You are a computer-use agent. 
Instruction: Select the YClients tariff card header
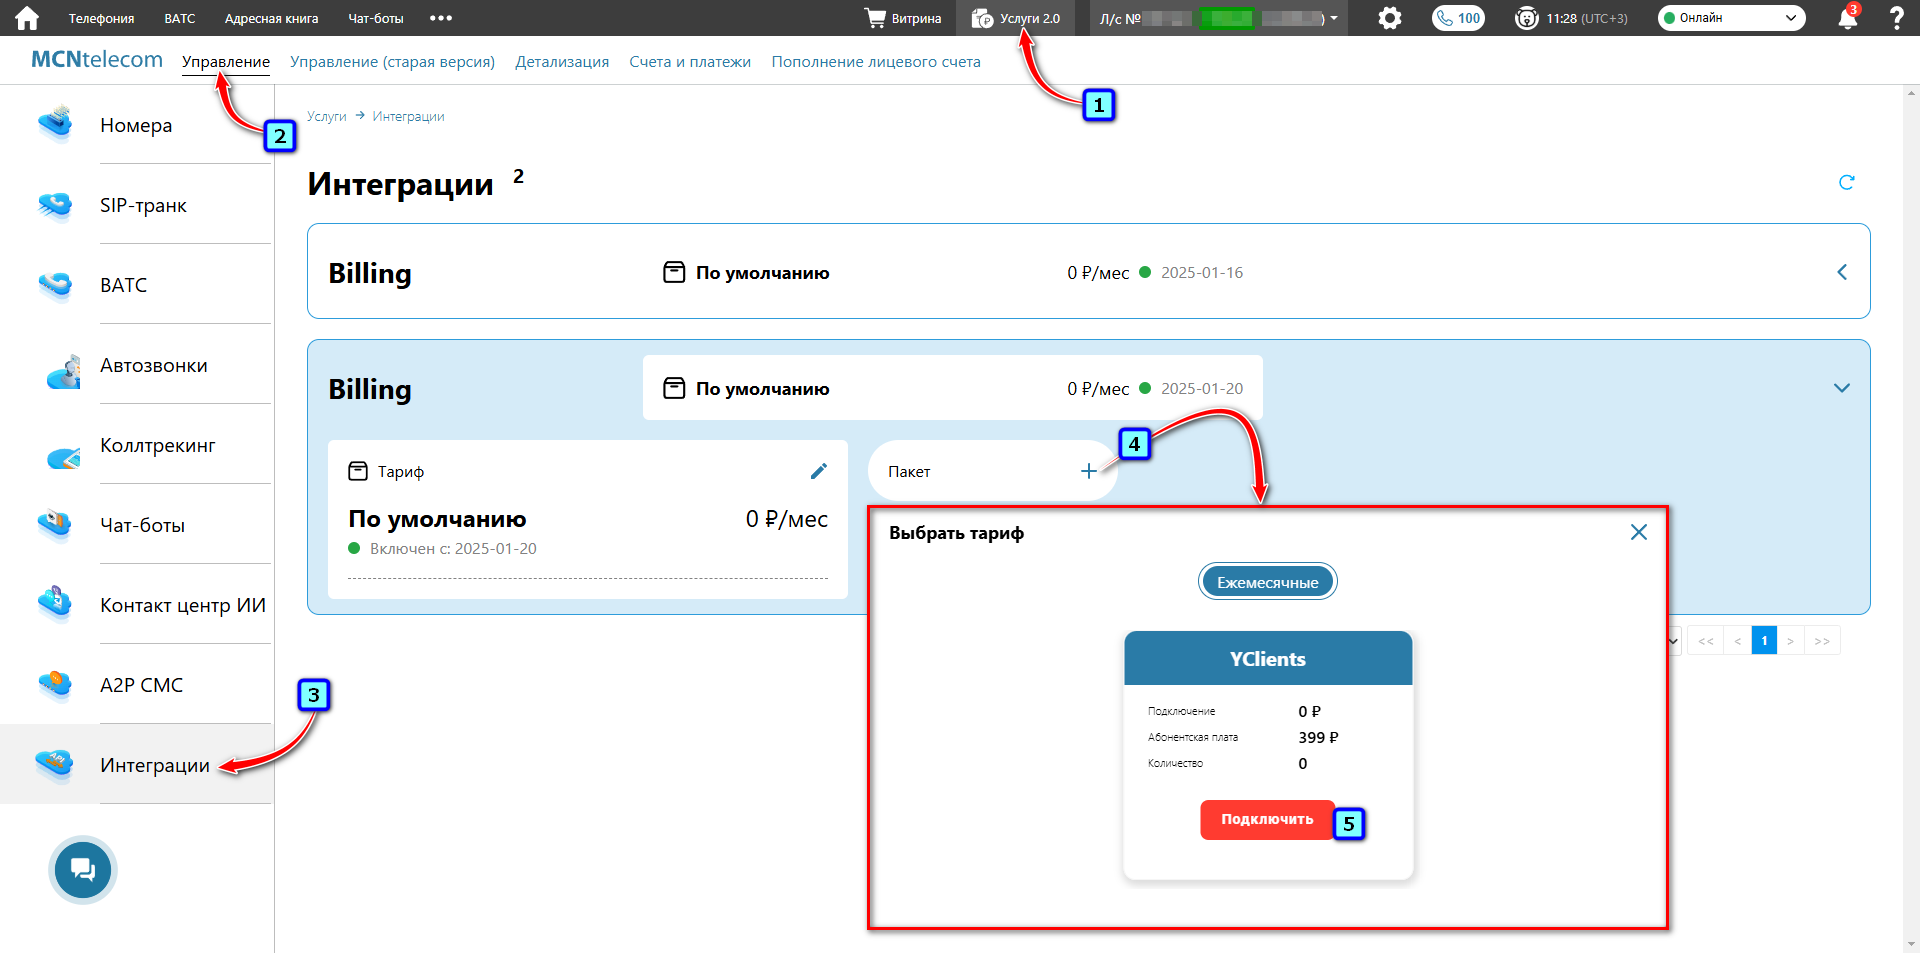[x=1268, y=658]
